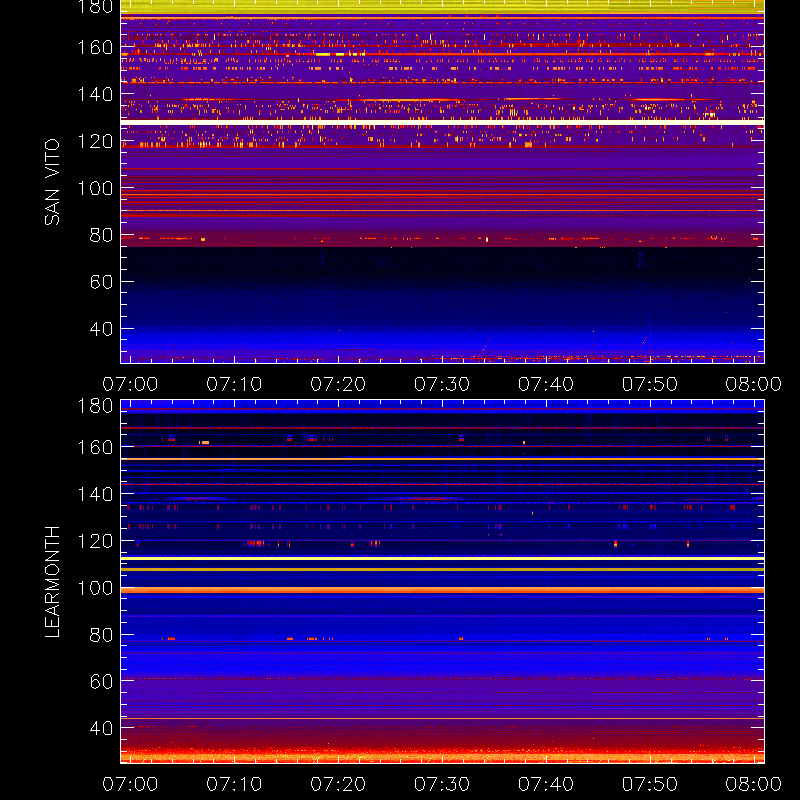Click 07:00 under the San Vito spectrogram

[130, 384]
